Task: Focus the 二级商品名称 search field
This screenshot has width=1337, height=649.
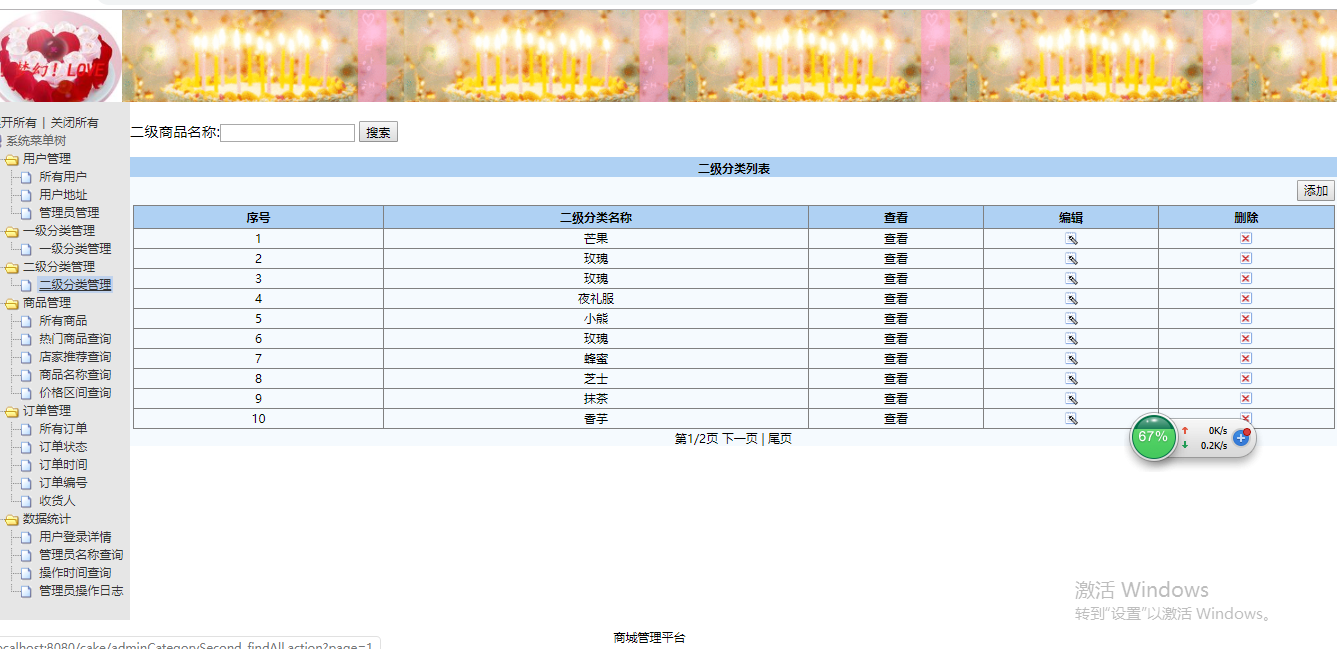Action: [288, 132]
